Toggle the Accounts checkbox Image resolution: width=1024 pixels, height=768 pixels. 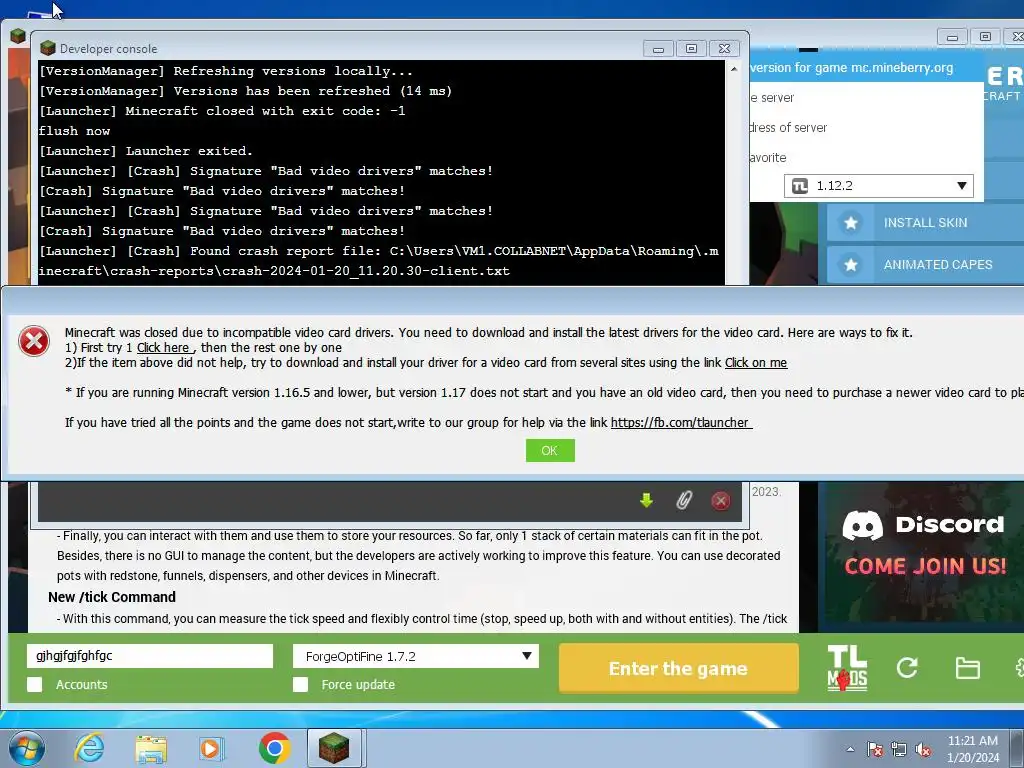[35, 684]
